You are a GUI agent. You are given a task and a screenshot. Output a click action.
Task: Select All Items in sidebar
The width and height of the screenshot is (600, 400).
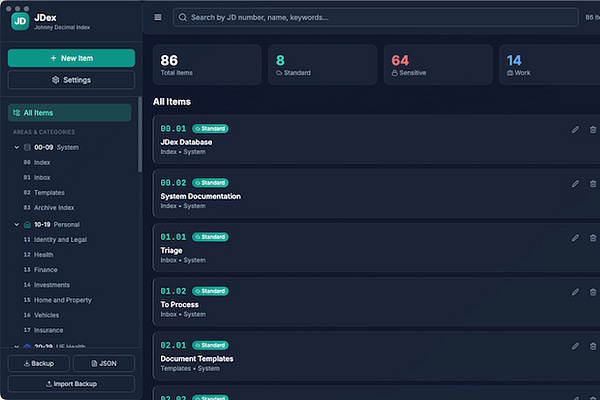[x=70, y=113]
